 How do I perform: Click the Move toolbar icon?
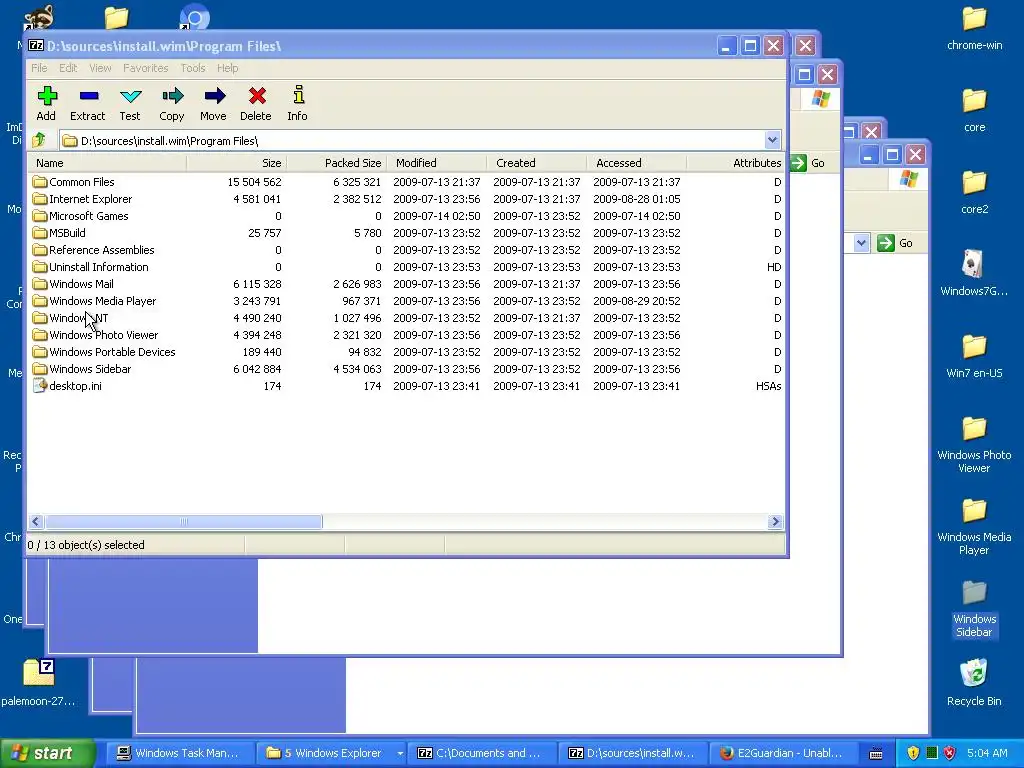pos(214,97)
